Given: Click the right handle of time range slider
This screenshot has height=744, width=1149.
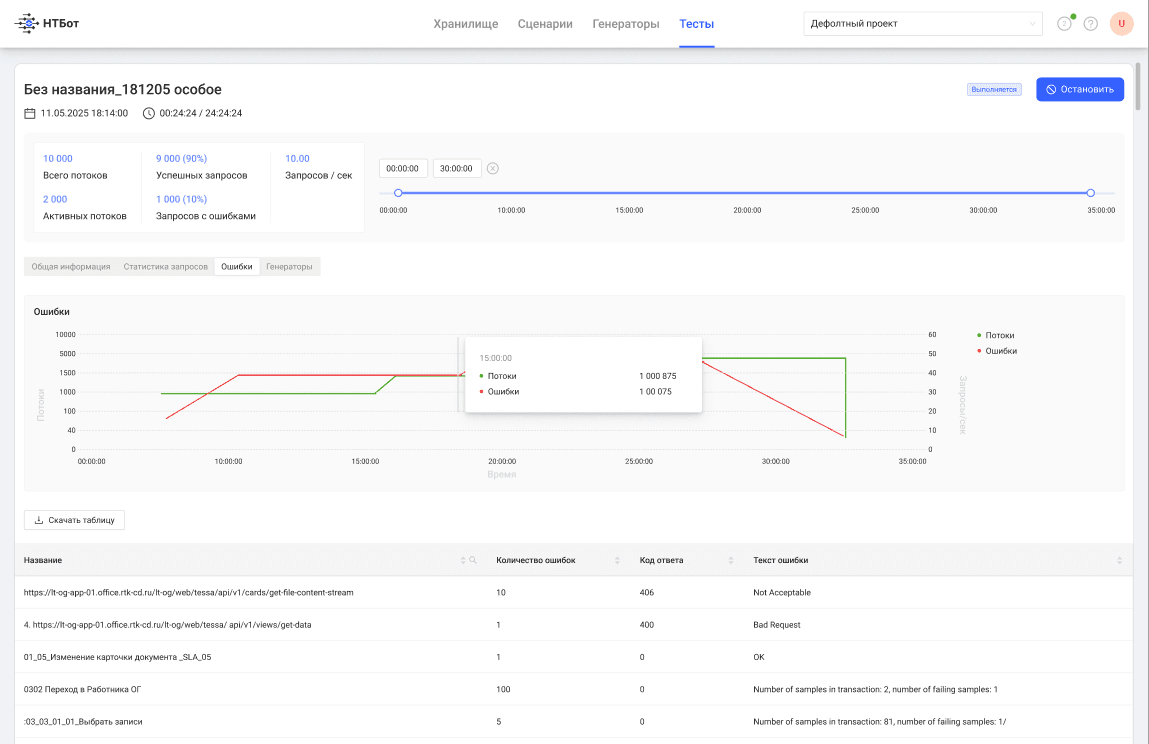Looking at the screenshot, I should pos(1090,193).
